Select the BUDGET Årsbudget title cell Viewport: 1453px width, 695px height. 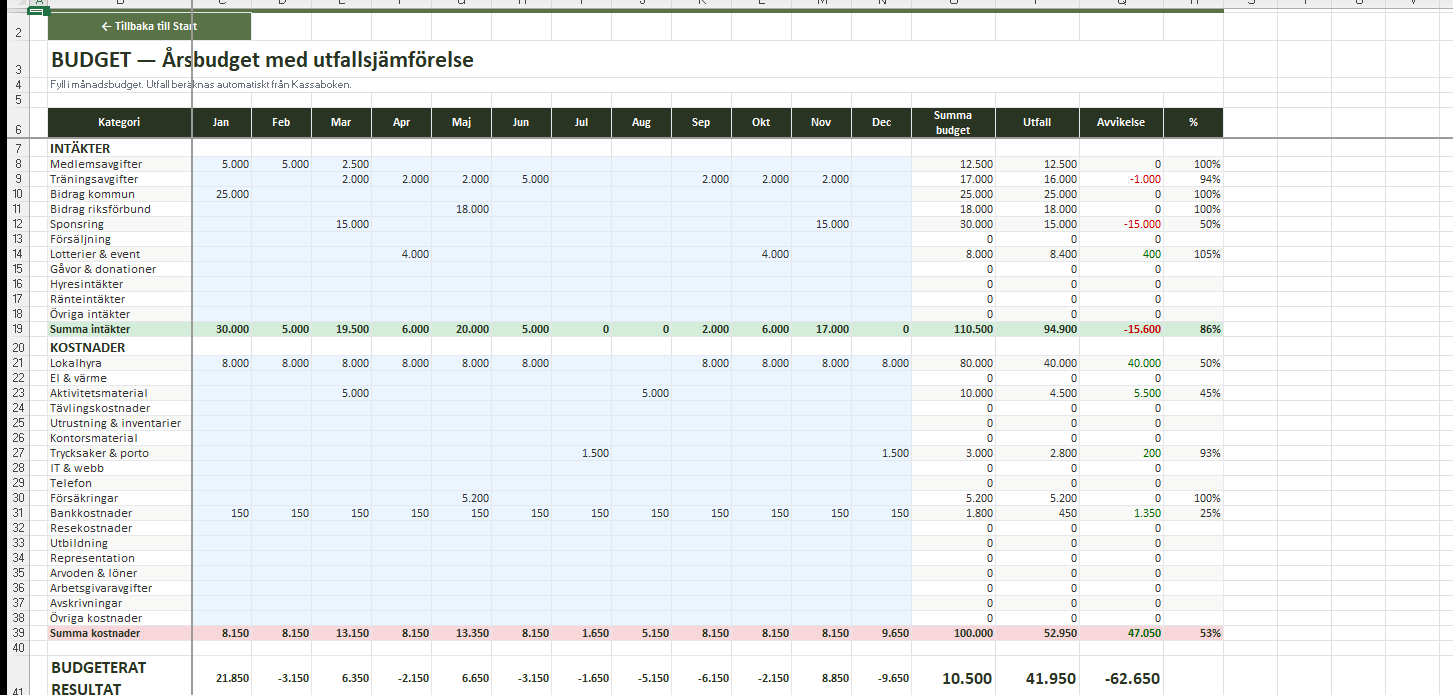(x=262, y=60)
